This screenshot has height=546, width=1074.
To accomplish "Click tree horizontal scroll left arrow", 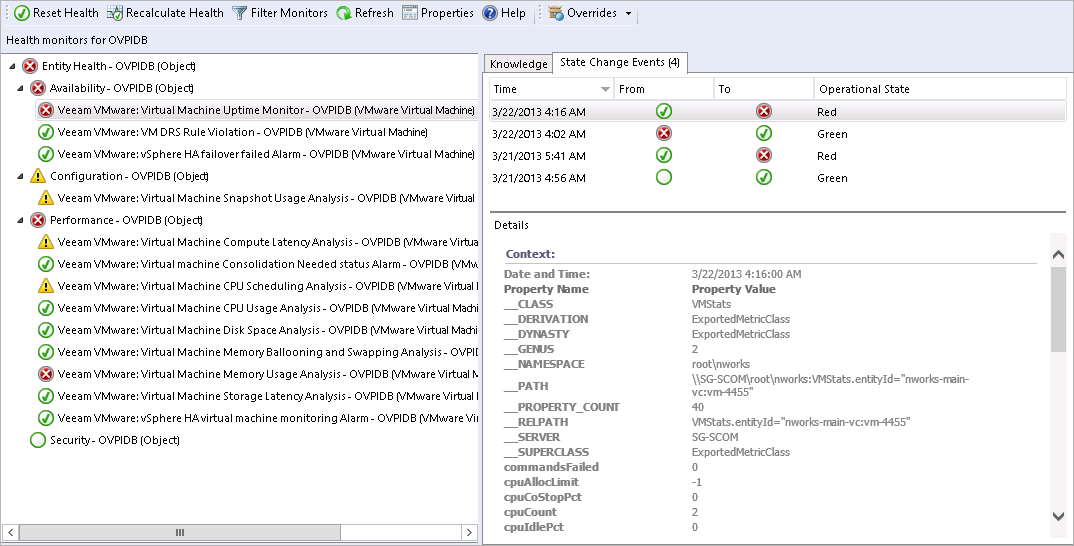I will pos(10,532).
